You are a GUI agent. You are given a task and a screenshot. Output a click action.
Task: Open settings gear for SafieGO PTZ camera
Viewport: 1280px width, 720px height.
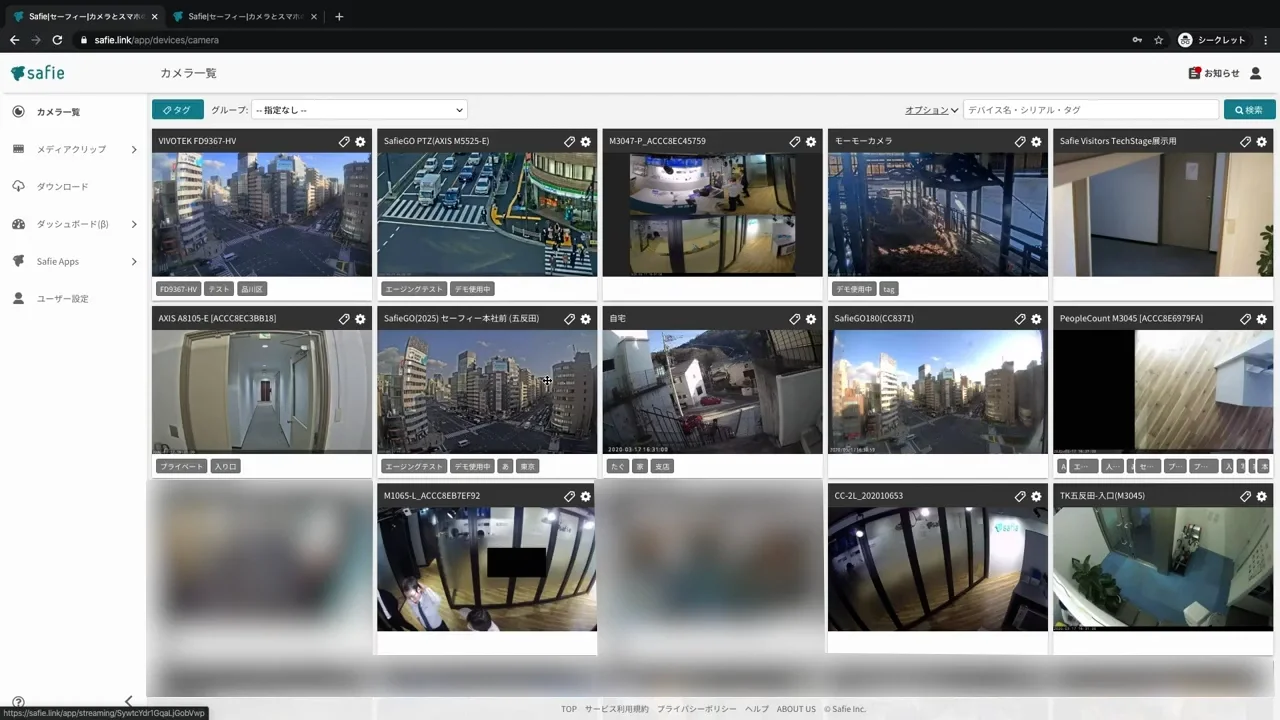[x=586, y=142]
